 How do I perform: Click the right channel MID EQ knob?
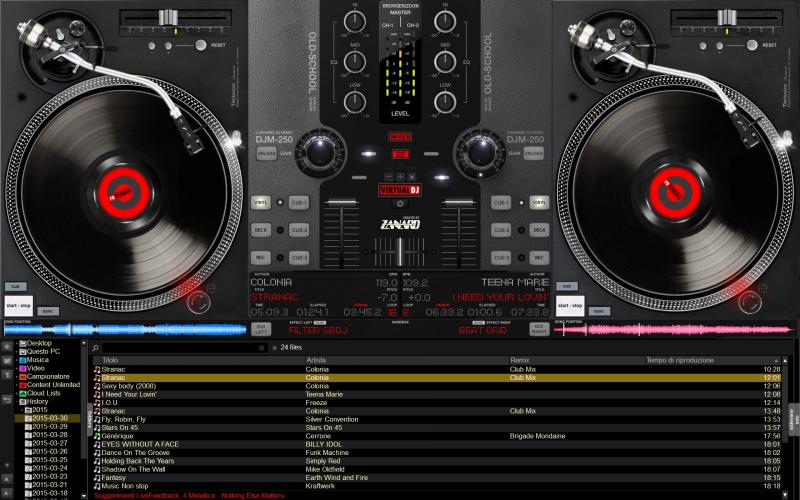pos(445,62)
